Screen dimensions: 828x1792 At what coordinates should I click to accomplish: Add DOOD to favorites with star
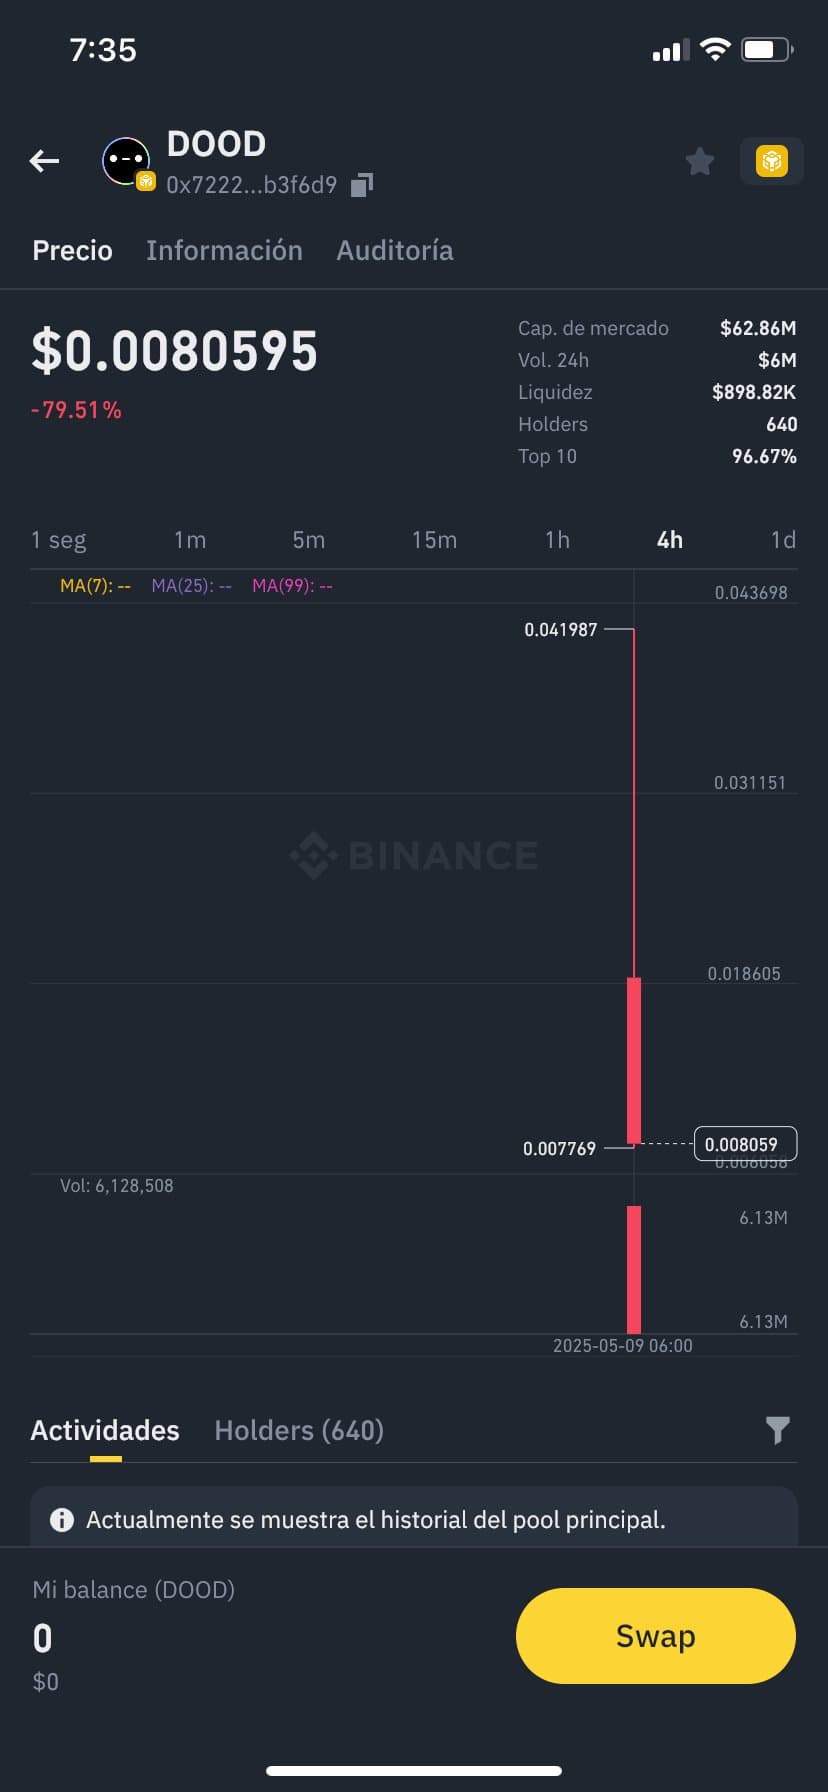point(700,161)
